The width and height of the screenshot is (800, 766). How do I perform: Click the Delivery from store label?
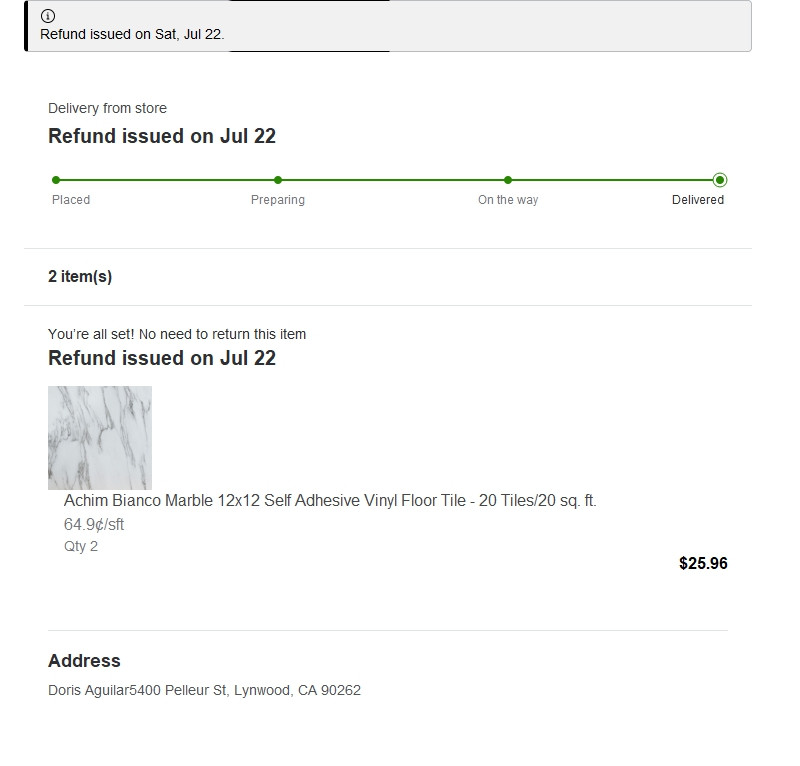tap(107, 108)
